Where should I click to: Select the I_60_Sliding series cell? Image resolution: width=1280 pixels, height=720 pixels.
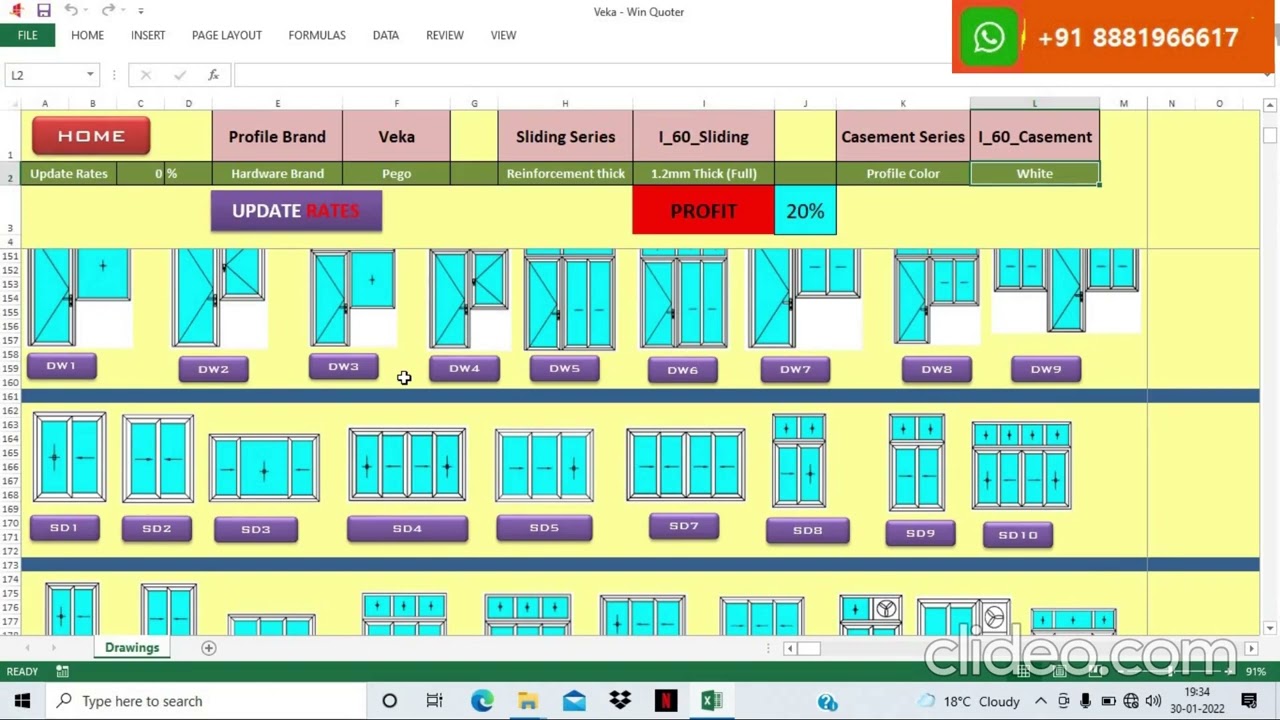click(703, 137)
